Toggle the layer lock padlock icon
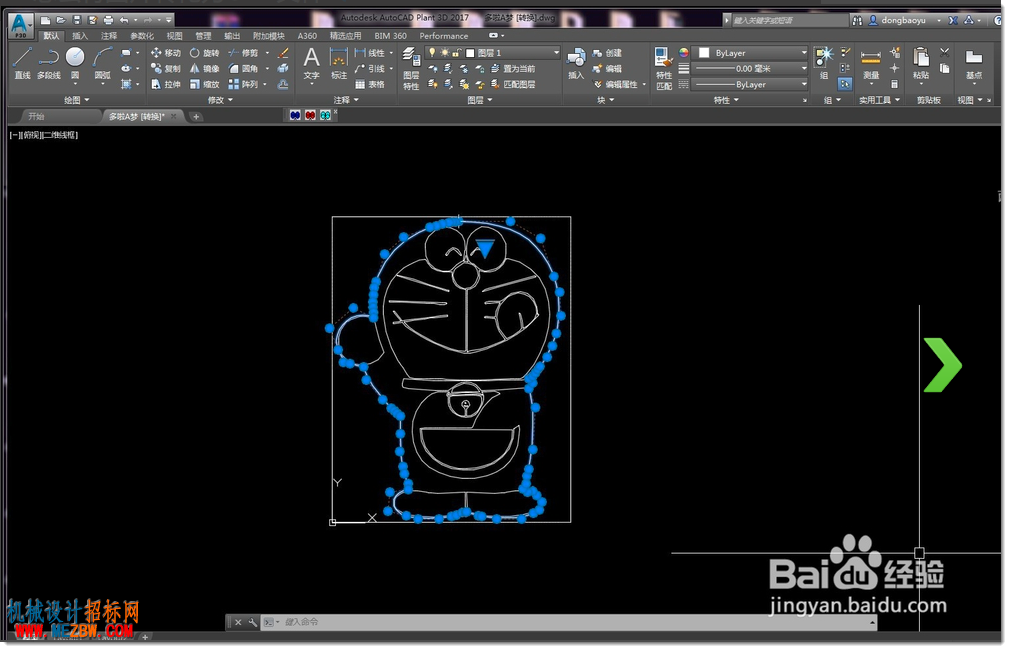This screenshot has height=650, width=1009. [x=456, y=53]
